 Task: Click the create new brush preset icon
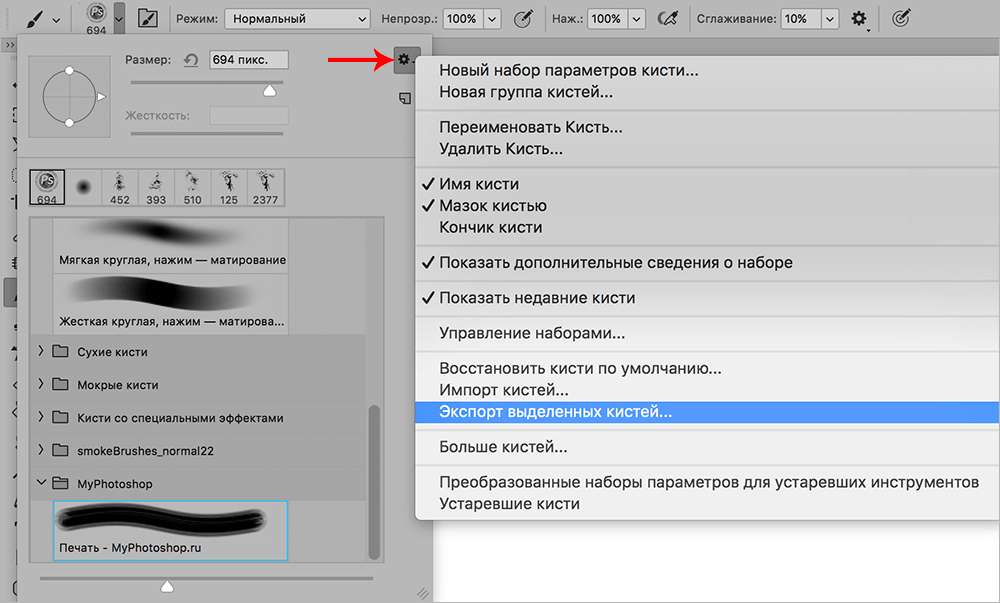pos(405,98)
